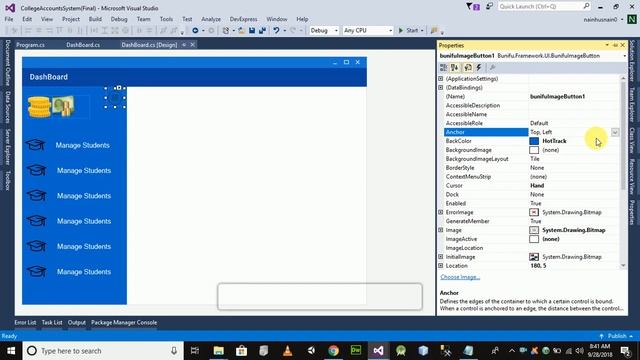Open Task View on the taskbar
This screenshot has height=360, width=640.
tap(195, 351)
